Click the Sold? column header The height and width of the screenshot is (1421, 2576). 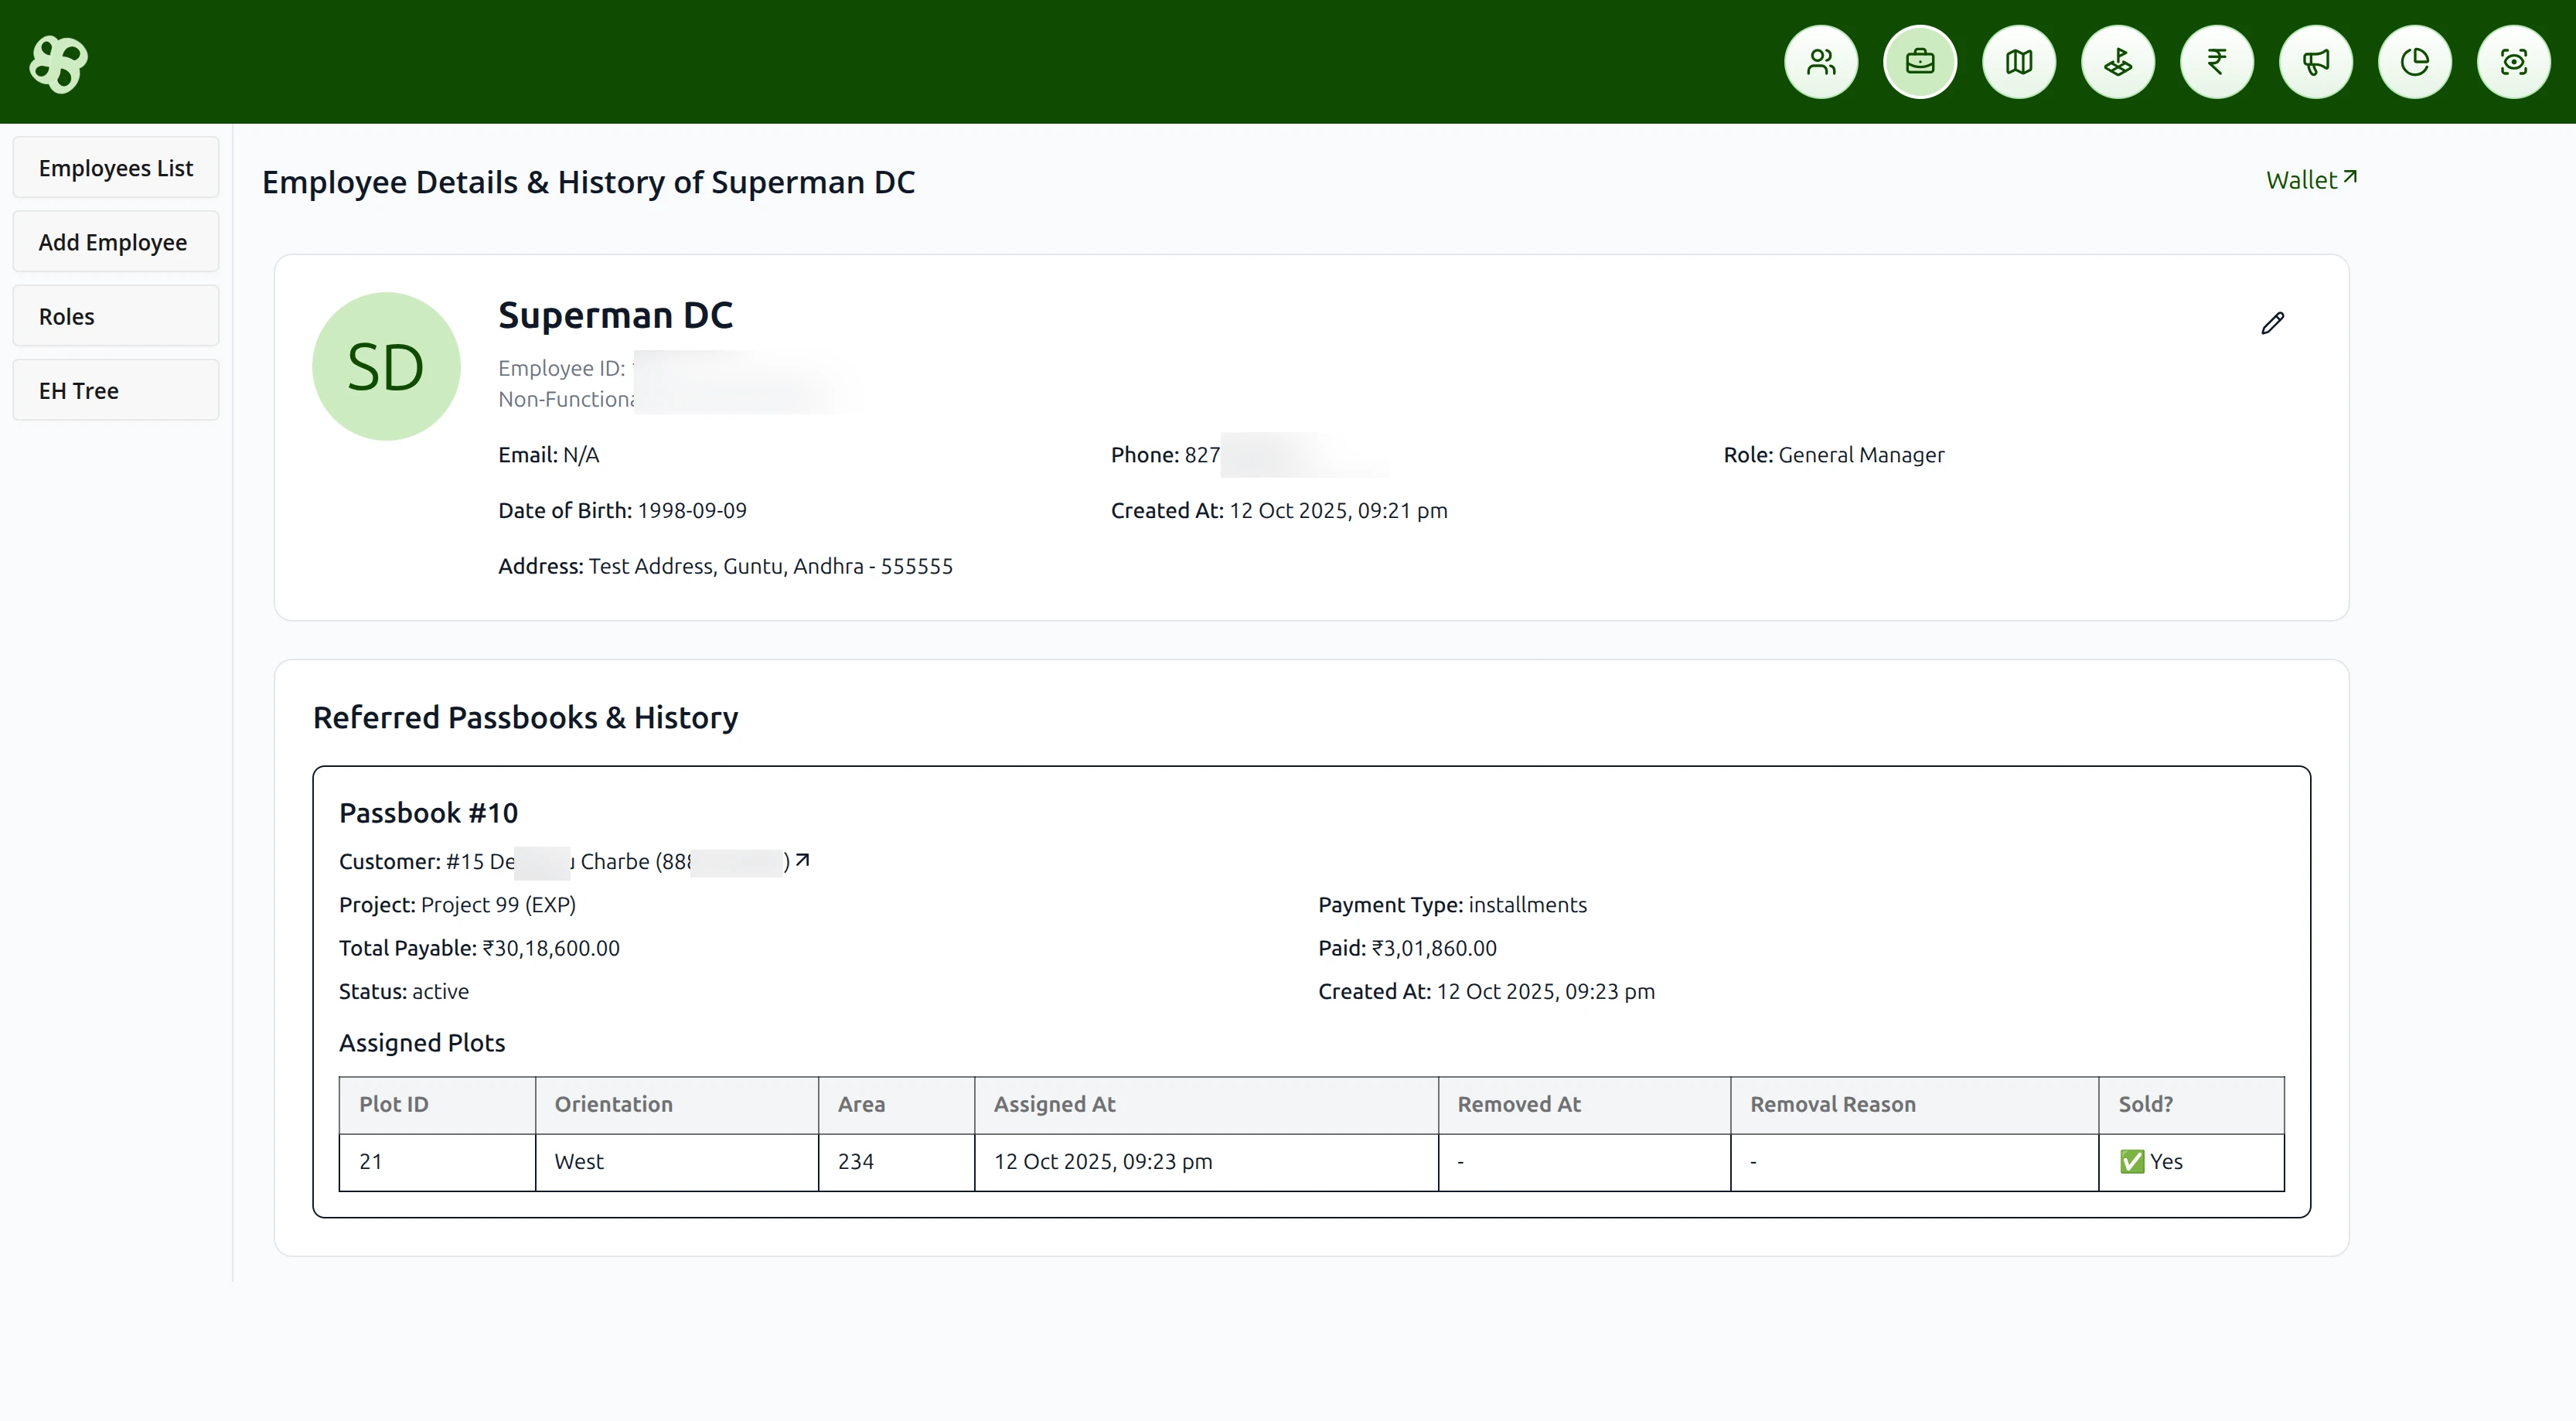pos(2145,1104)
